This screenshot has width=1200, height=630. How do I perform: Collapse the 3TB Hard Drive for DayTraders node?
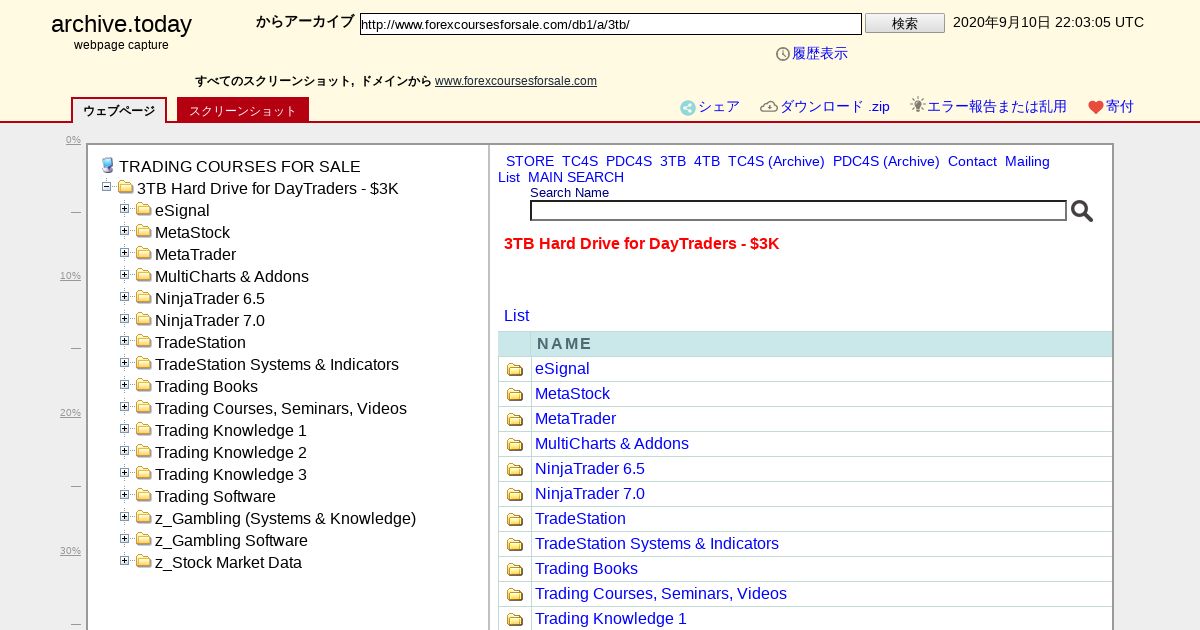[x=106, y=187]
